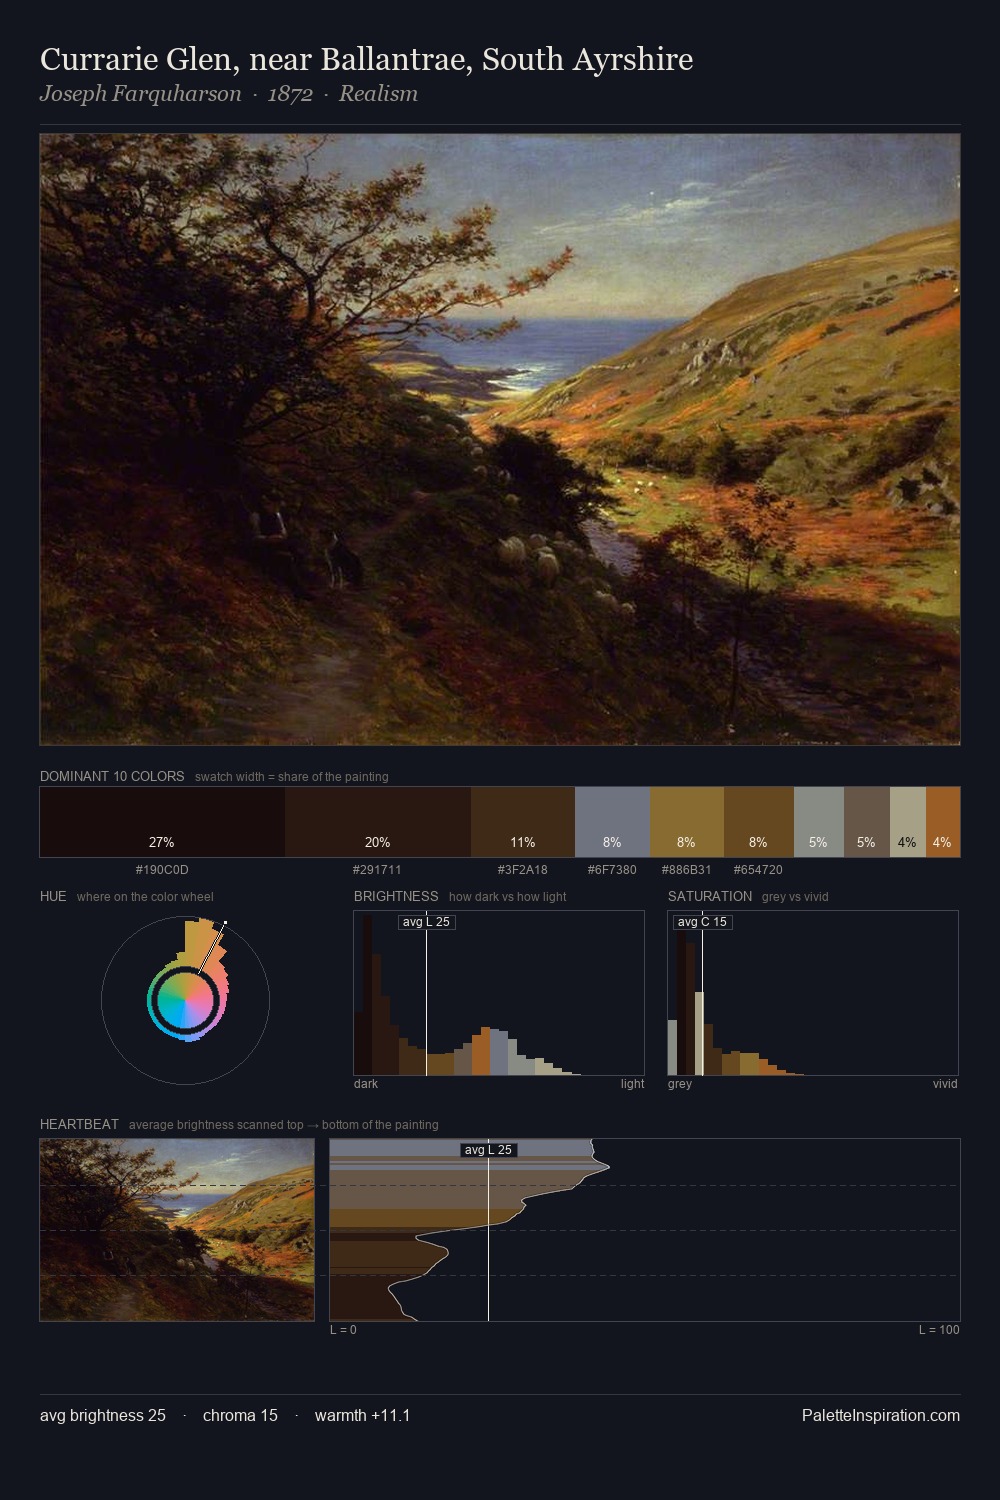Image resolution: width=1000 pixels, height=1500 pixels.
Task: Click hex label #190C0D
Action: 162,870
